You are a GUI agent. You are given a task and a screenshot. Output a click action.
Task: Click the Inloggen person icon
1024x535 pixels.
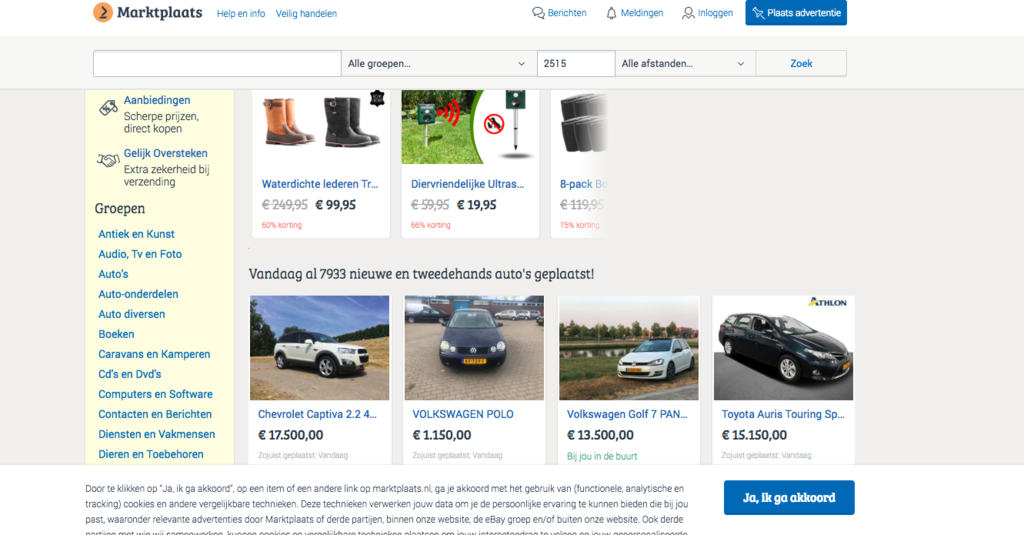point(688,13)
